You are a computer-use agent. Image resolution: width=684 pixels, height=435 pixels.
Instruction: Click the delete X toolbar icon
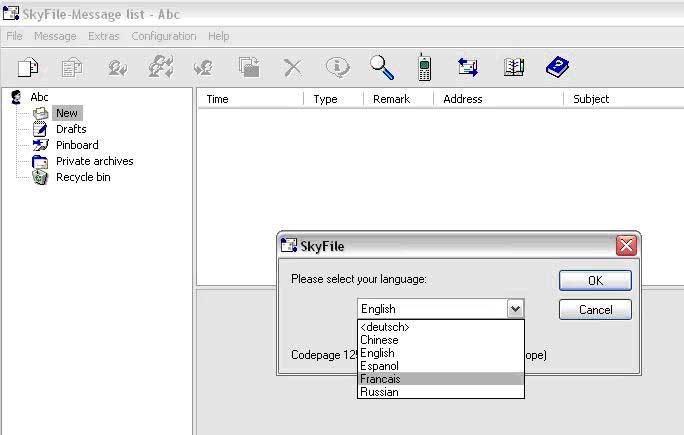click(293, 68)
